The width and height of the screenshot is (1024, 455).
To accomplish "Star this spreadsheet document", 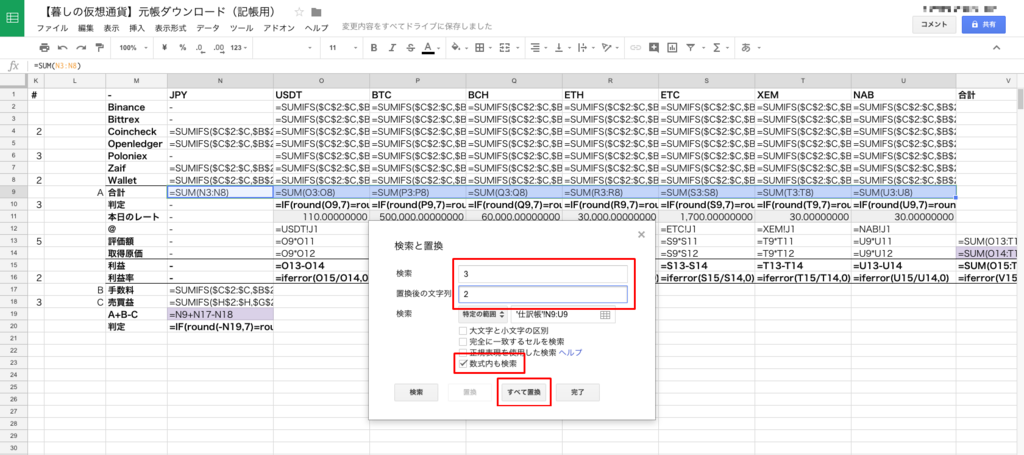I will click(299, 12).
